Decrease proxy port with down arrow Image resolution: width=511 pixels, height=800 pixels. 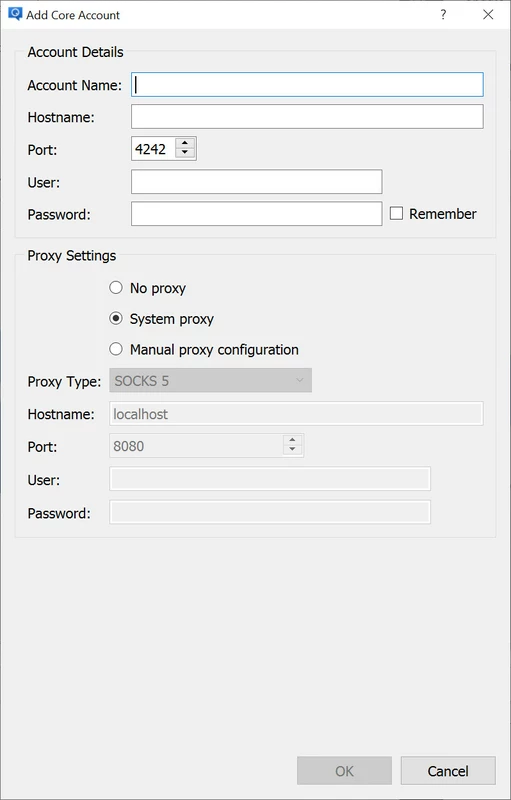[x=292, y=450]
